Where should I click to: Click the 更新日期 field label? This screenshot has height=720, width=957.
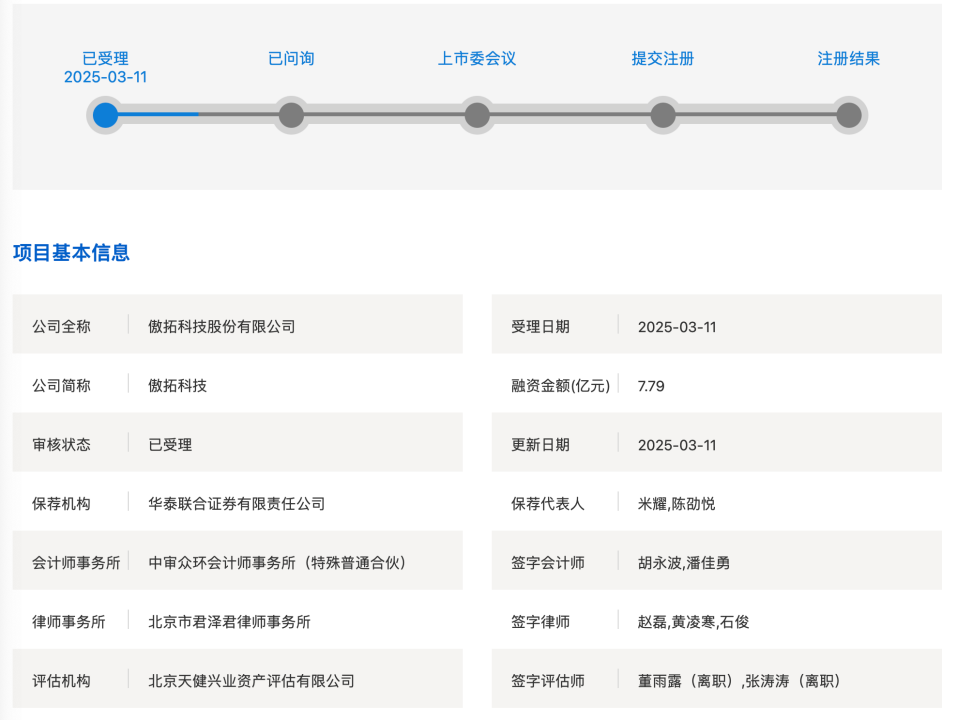[540, 445]
